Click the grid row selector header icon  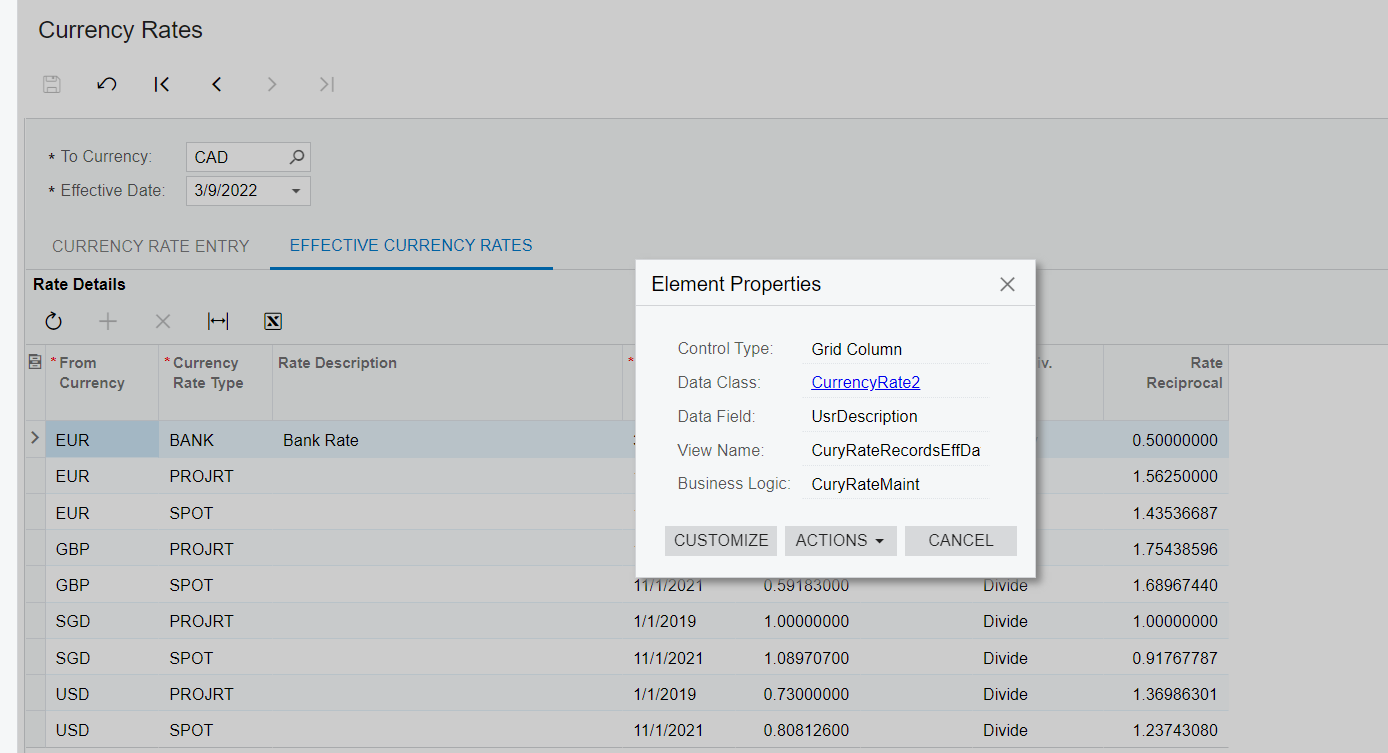(35, 362)
